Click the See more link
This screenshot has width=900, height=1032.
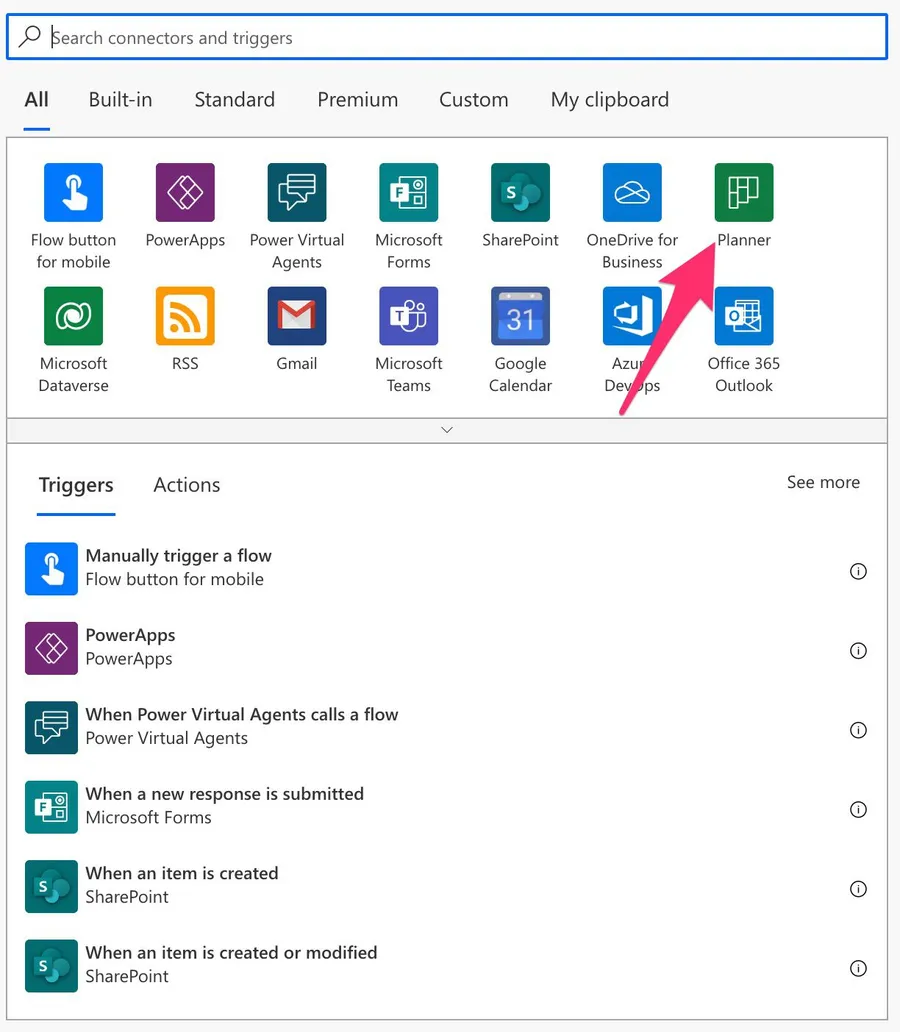[822, 482]
